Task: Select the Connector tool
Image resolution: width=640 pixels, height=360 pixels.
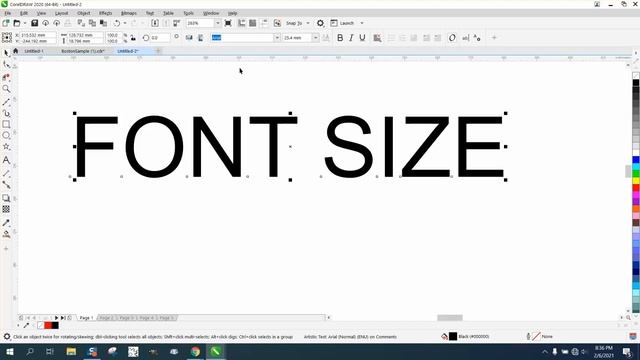Action: pyautogui.click(x=6, y=184)
